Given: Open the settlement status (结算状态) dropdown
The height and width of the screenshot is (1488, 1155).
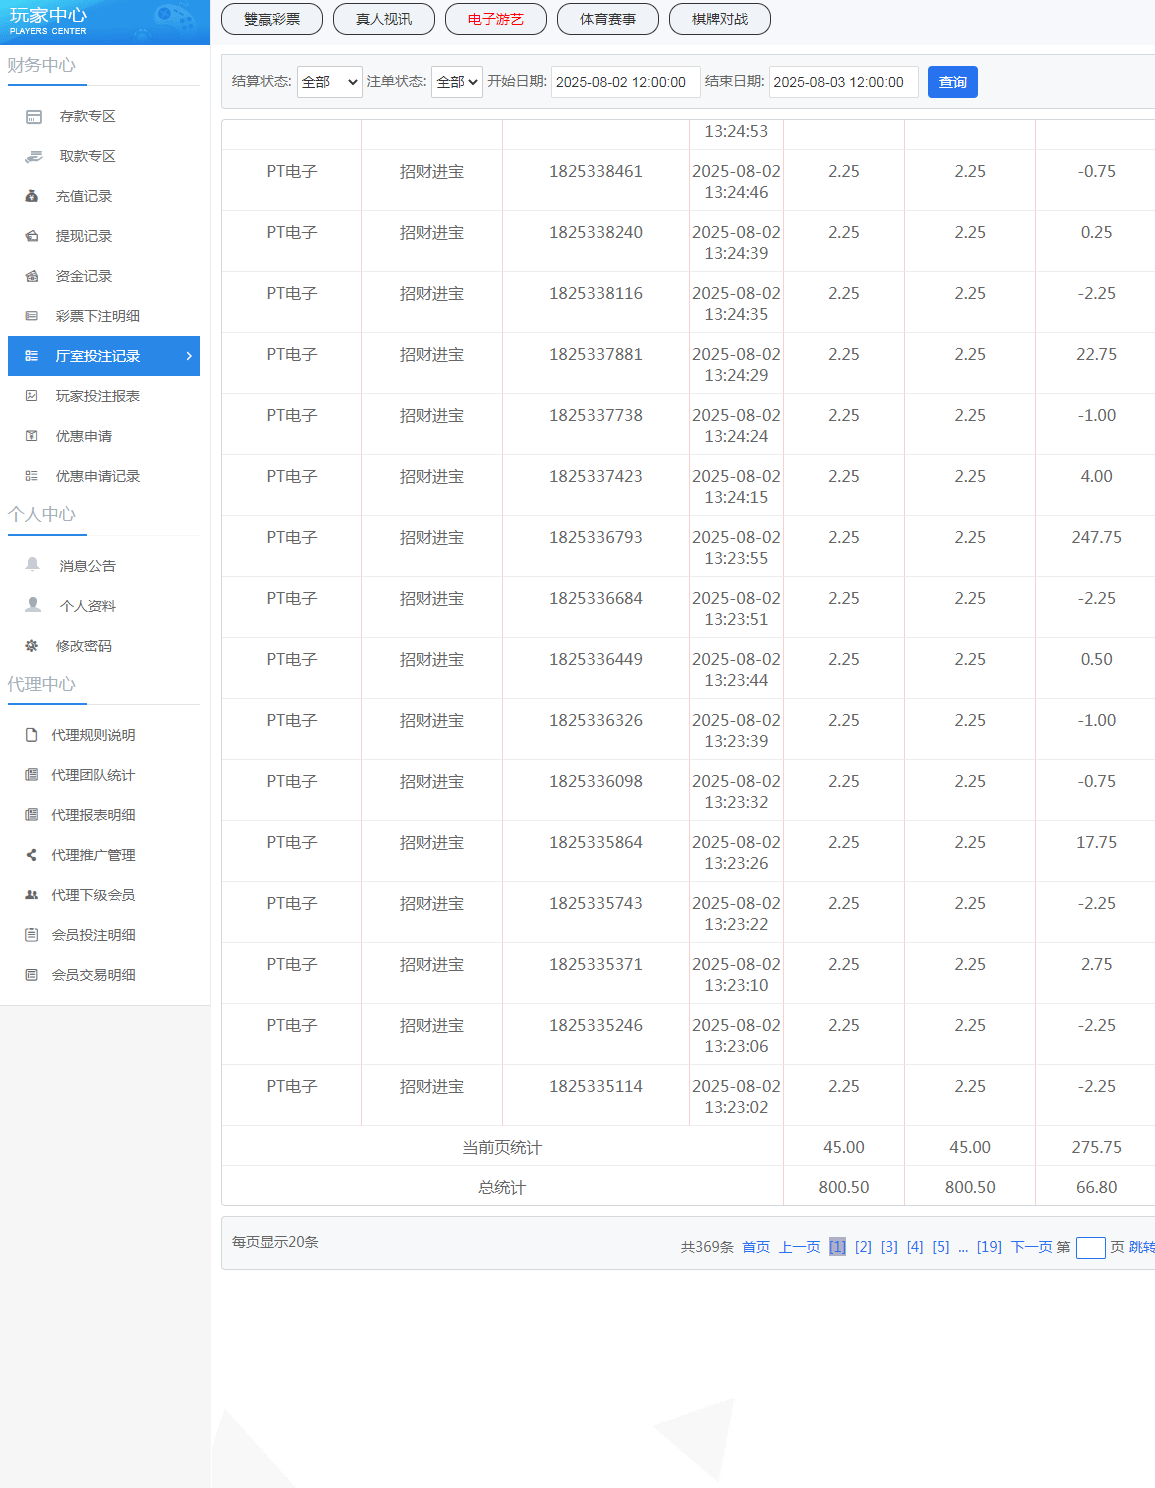Looking at the screenshot, I should coord(329,82).
